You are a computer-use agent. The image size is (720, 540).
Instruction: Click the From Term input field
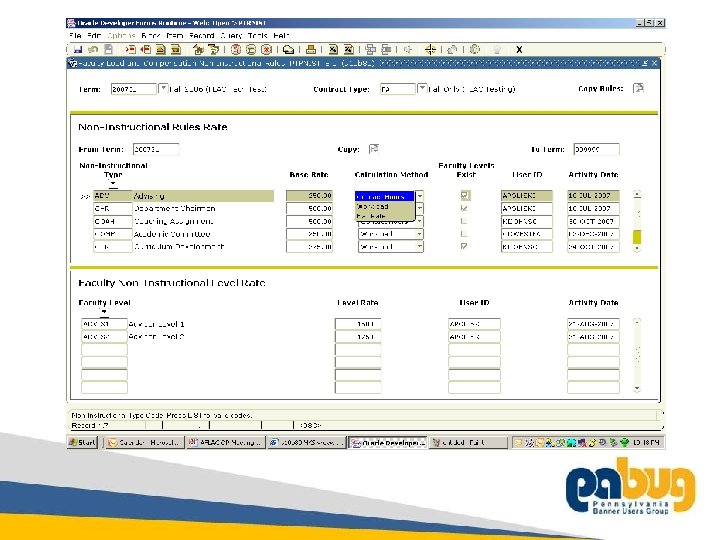156,149
